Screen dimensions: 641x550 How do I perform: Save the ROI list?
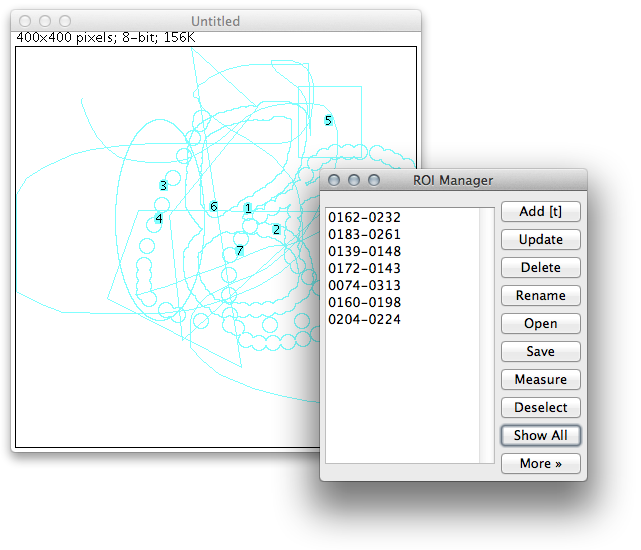coord(540,351)
